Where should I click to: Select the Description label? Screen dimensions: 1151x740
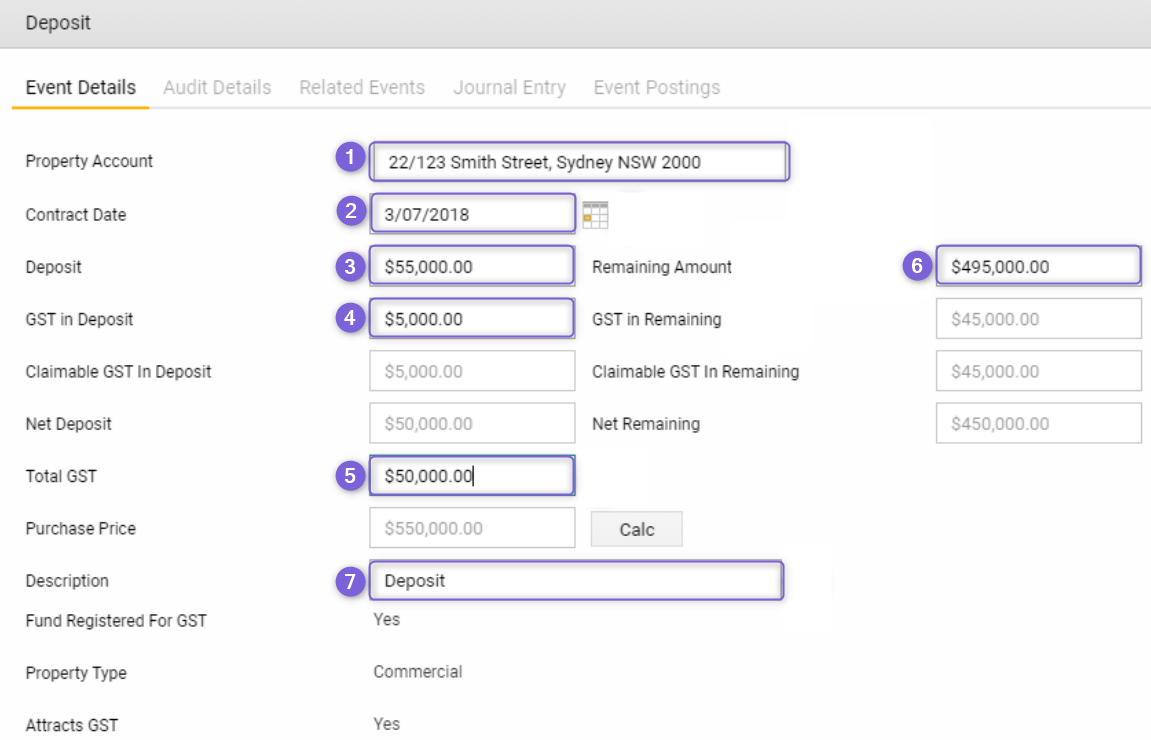click(67, 581)
